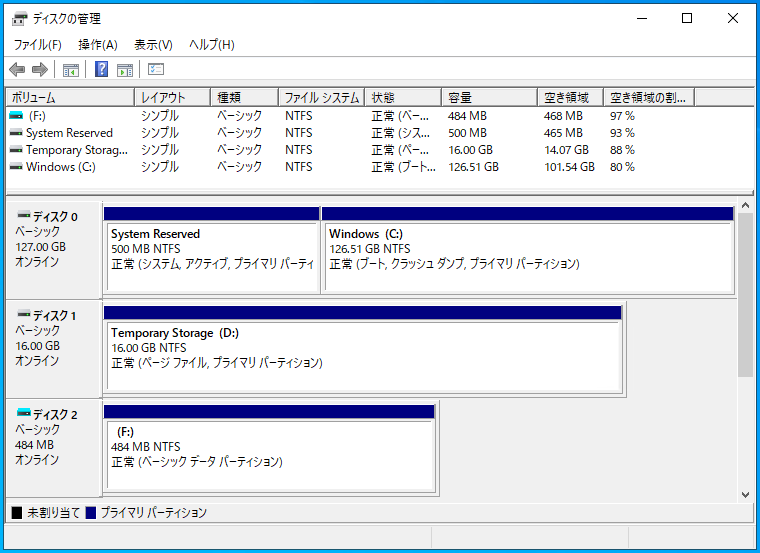Image resolution: width=760 pixels, height=553 pixels.
Task: Click the 484 MB capacity cell
Action: coord(467,116)
